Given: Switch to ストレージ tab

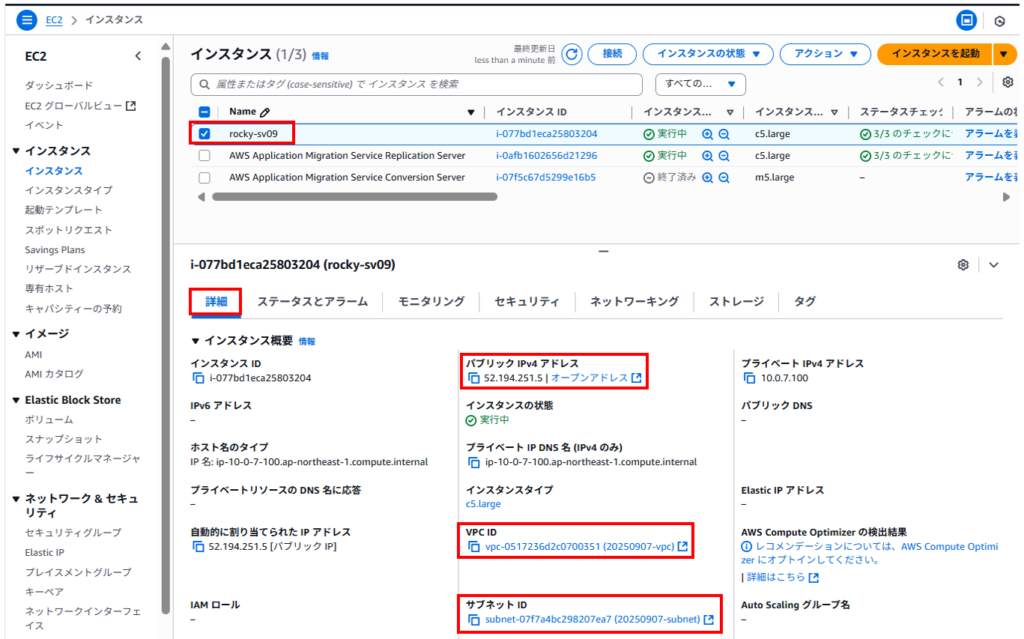Looking at the screenshot, I should 737,302.
